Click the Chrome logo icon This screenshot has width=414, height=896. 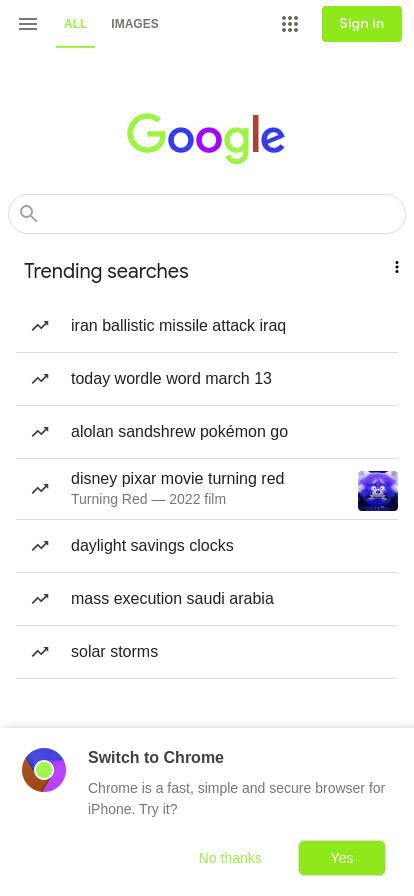(44, 770)
